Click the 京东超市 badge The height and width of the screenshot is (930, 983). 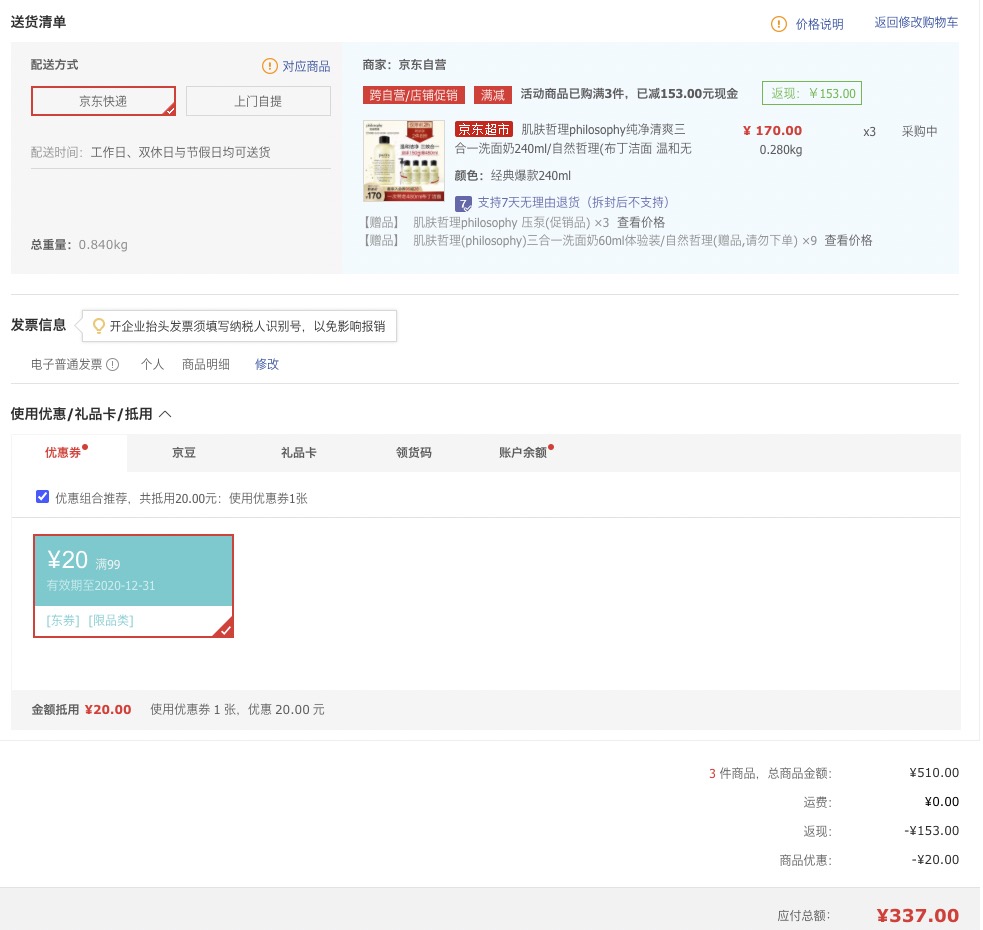484,129
